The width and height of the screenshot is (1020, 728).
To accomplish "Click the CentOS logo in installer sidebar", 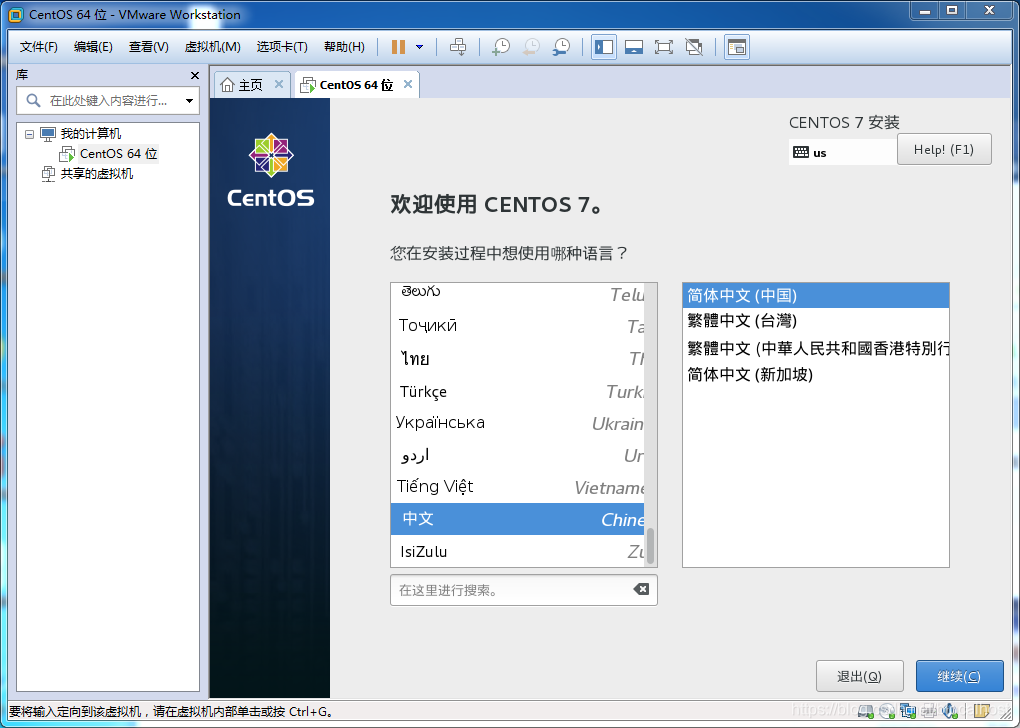I will (x=271, y=170).
